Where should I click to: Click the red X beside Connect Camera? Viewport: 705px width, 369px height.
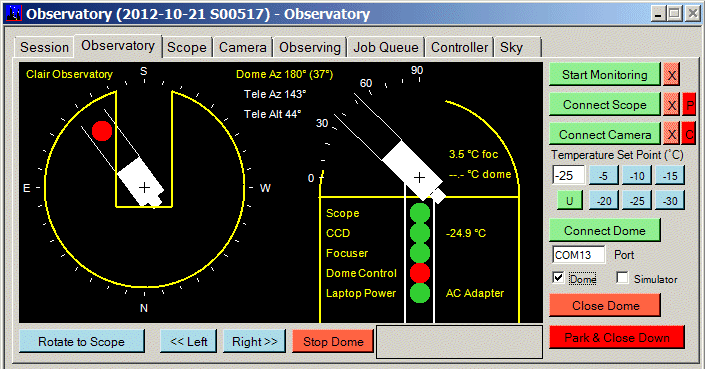tap(671, 134)
